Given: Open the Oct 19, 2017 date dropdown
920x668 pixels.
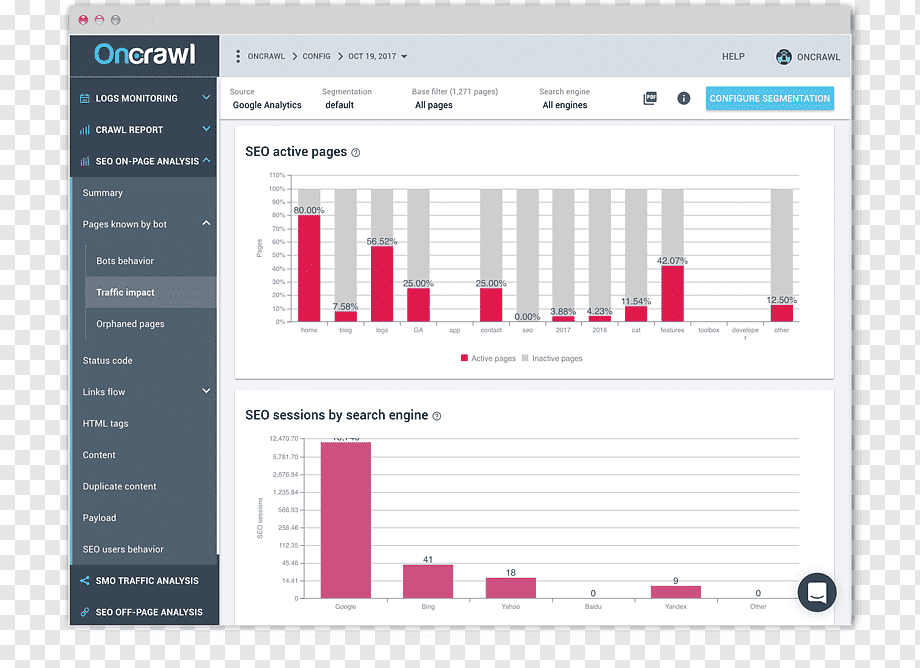Looking at the screenshot, I should pos(377,56).
